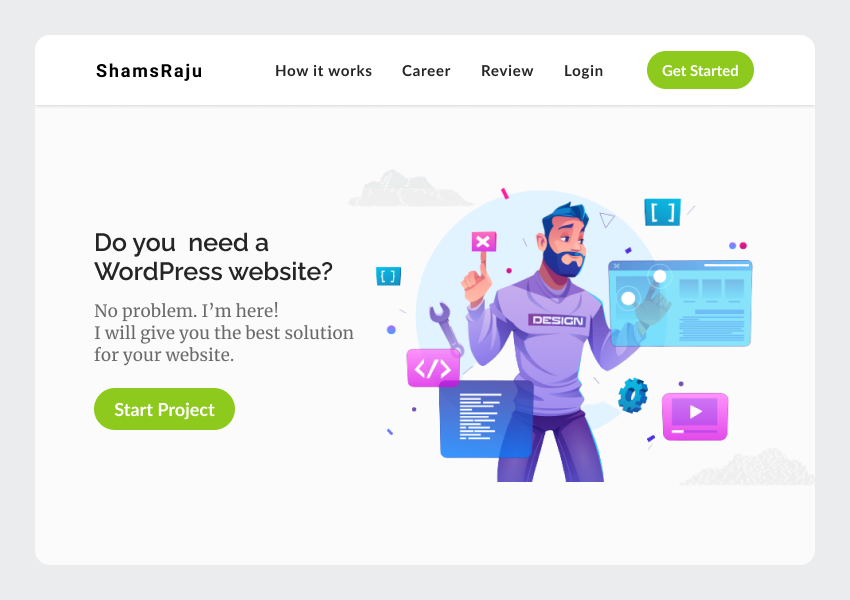Image resolution: width=850 pixels, height=600 pixels.
Task: Click the translucent browser window illustration
Action: click(680, 303)
